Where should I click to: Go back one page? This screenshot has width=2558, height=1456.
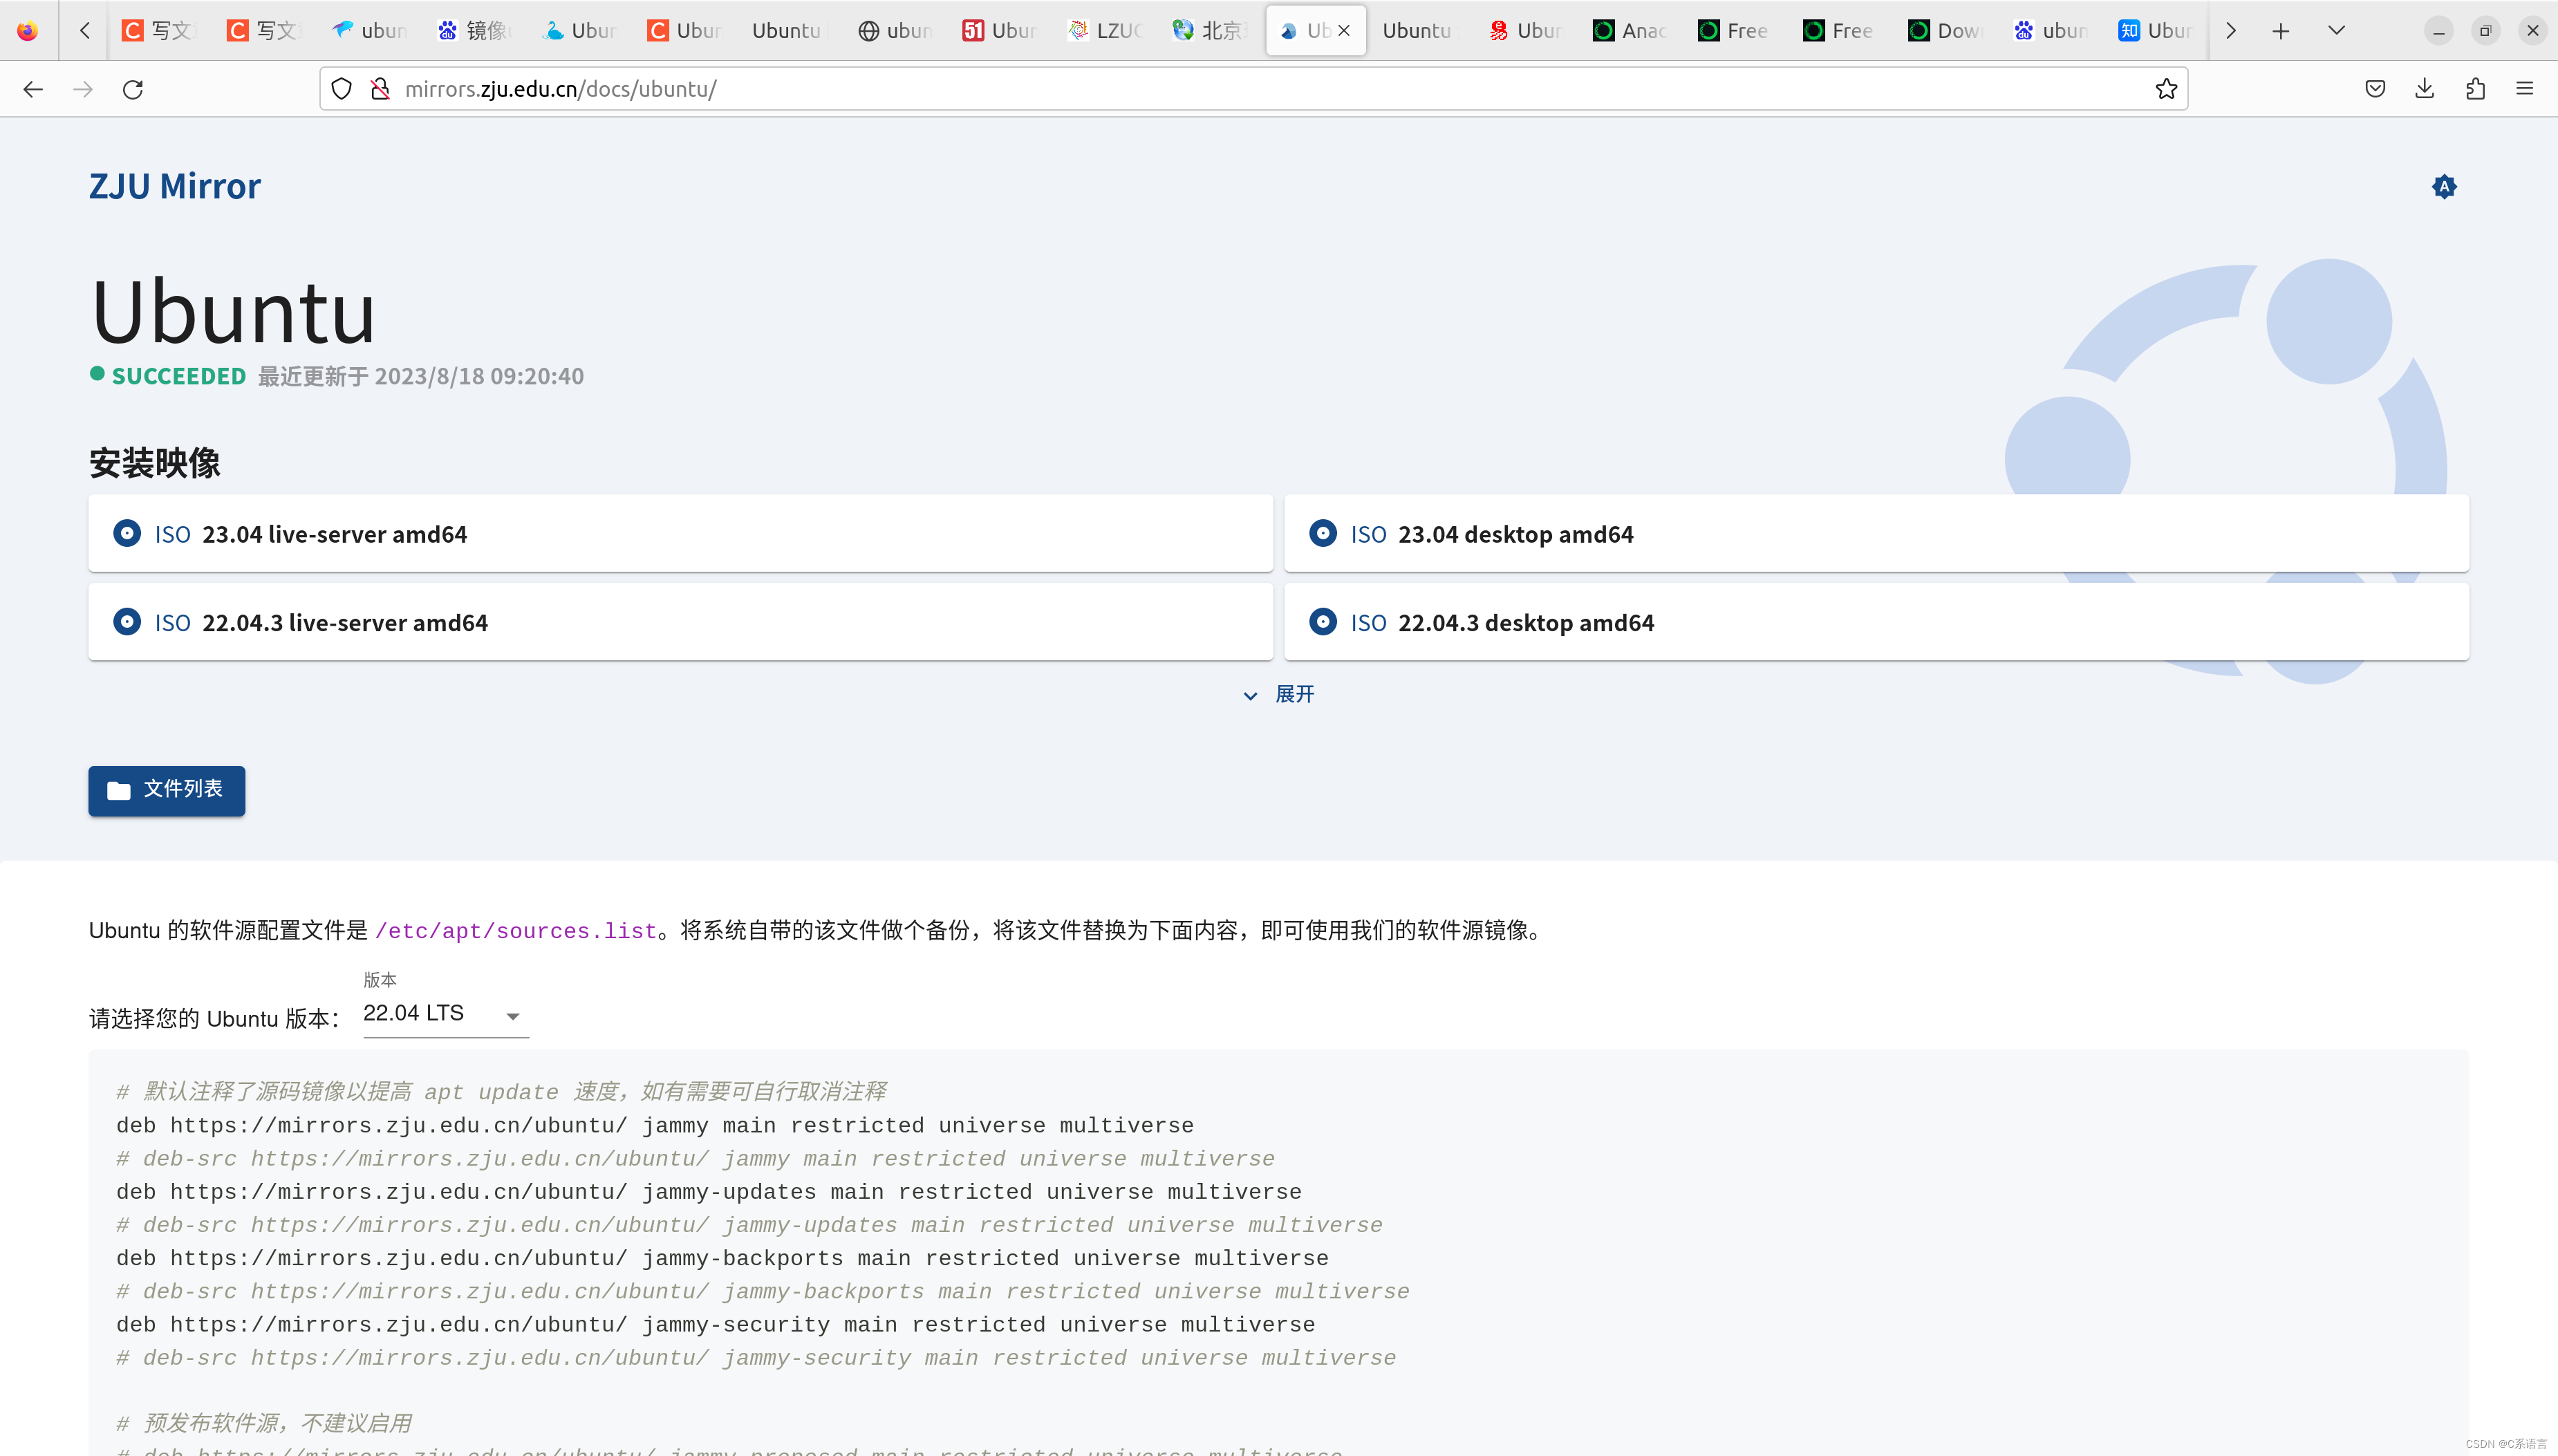pos(33,89)
